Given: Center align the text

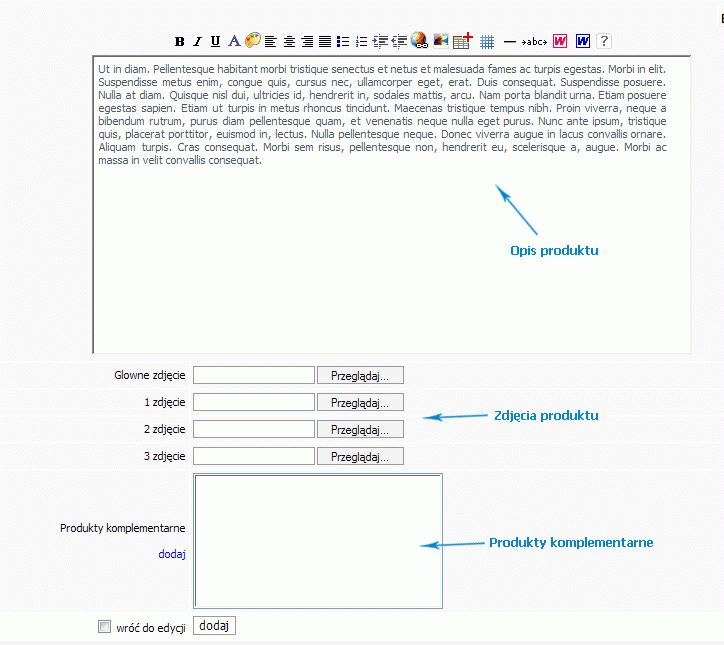Looking at the screenshot, I should (x=289, y=42).
